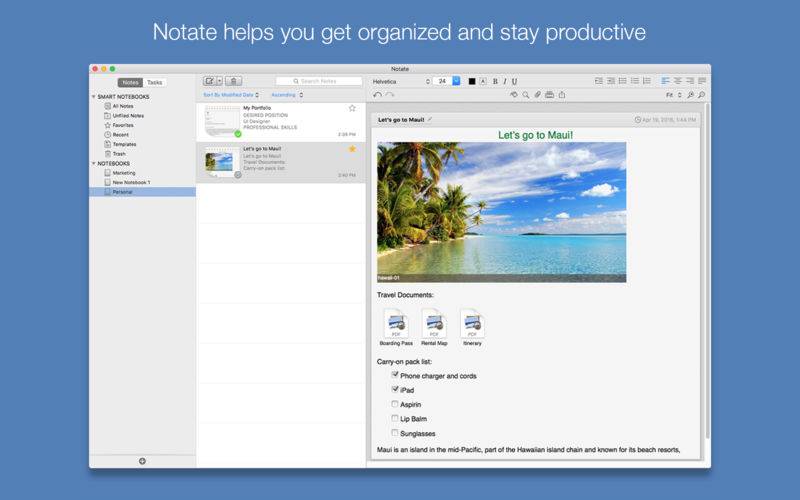Open the Helvetica font dropdown
The width and height of the screenshot is (800, 500).
point(401,81)
